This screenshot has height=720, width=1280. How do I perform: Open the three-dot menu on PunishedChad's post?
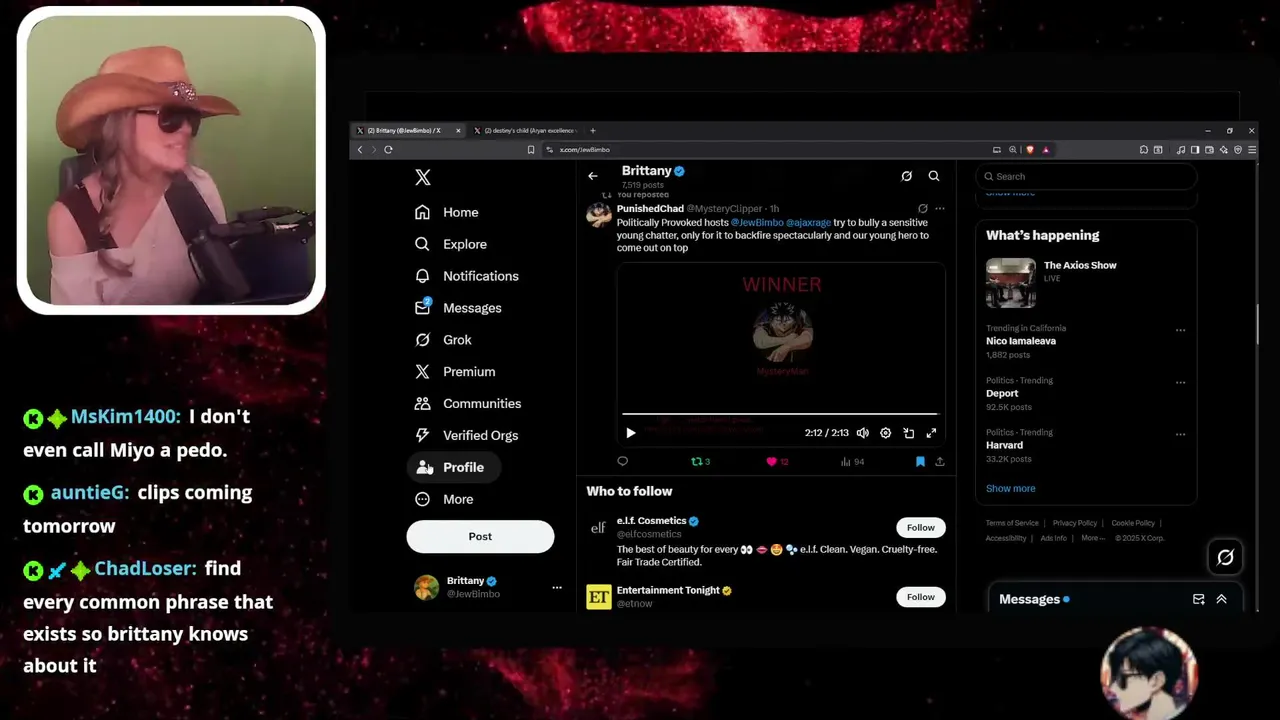[940, 209]
